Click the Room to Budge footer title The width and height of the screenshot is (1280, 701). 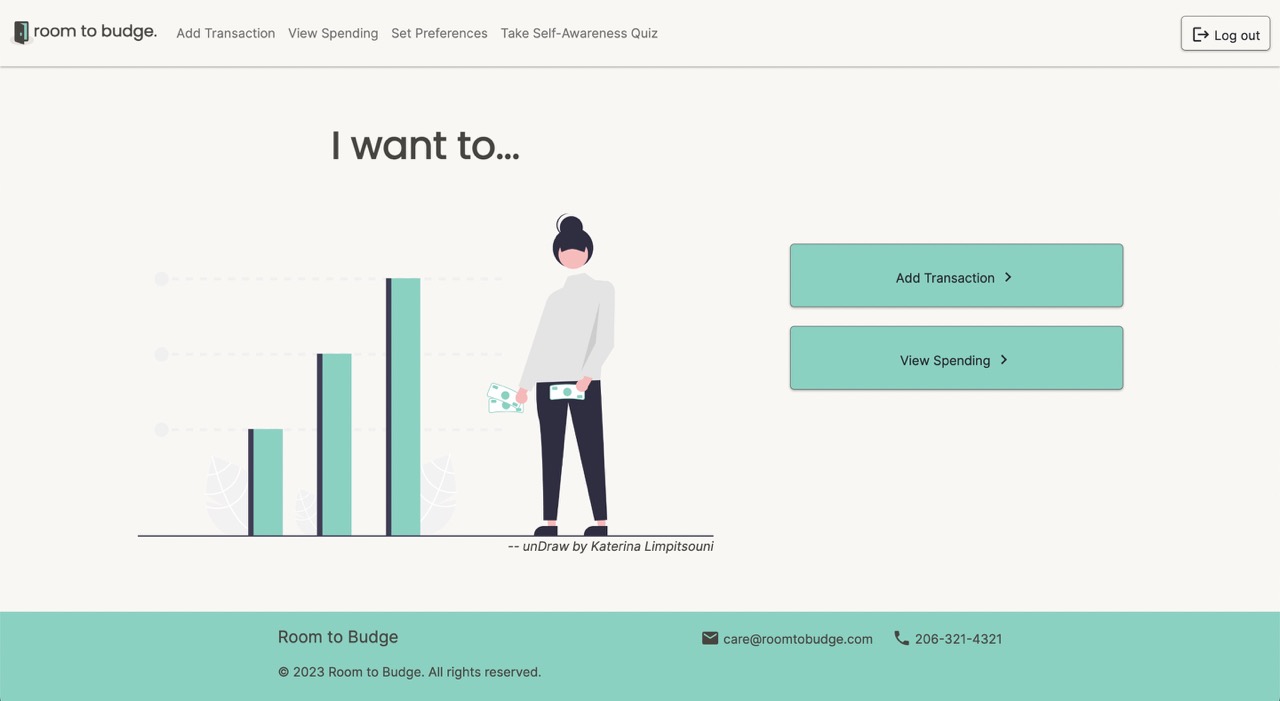point(338,637)
